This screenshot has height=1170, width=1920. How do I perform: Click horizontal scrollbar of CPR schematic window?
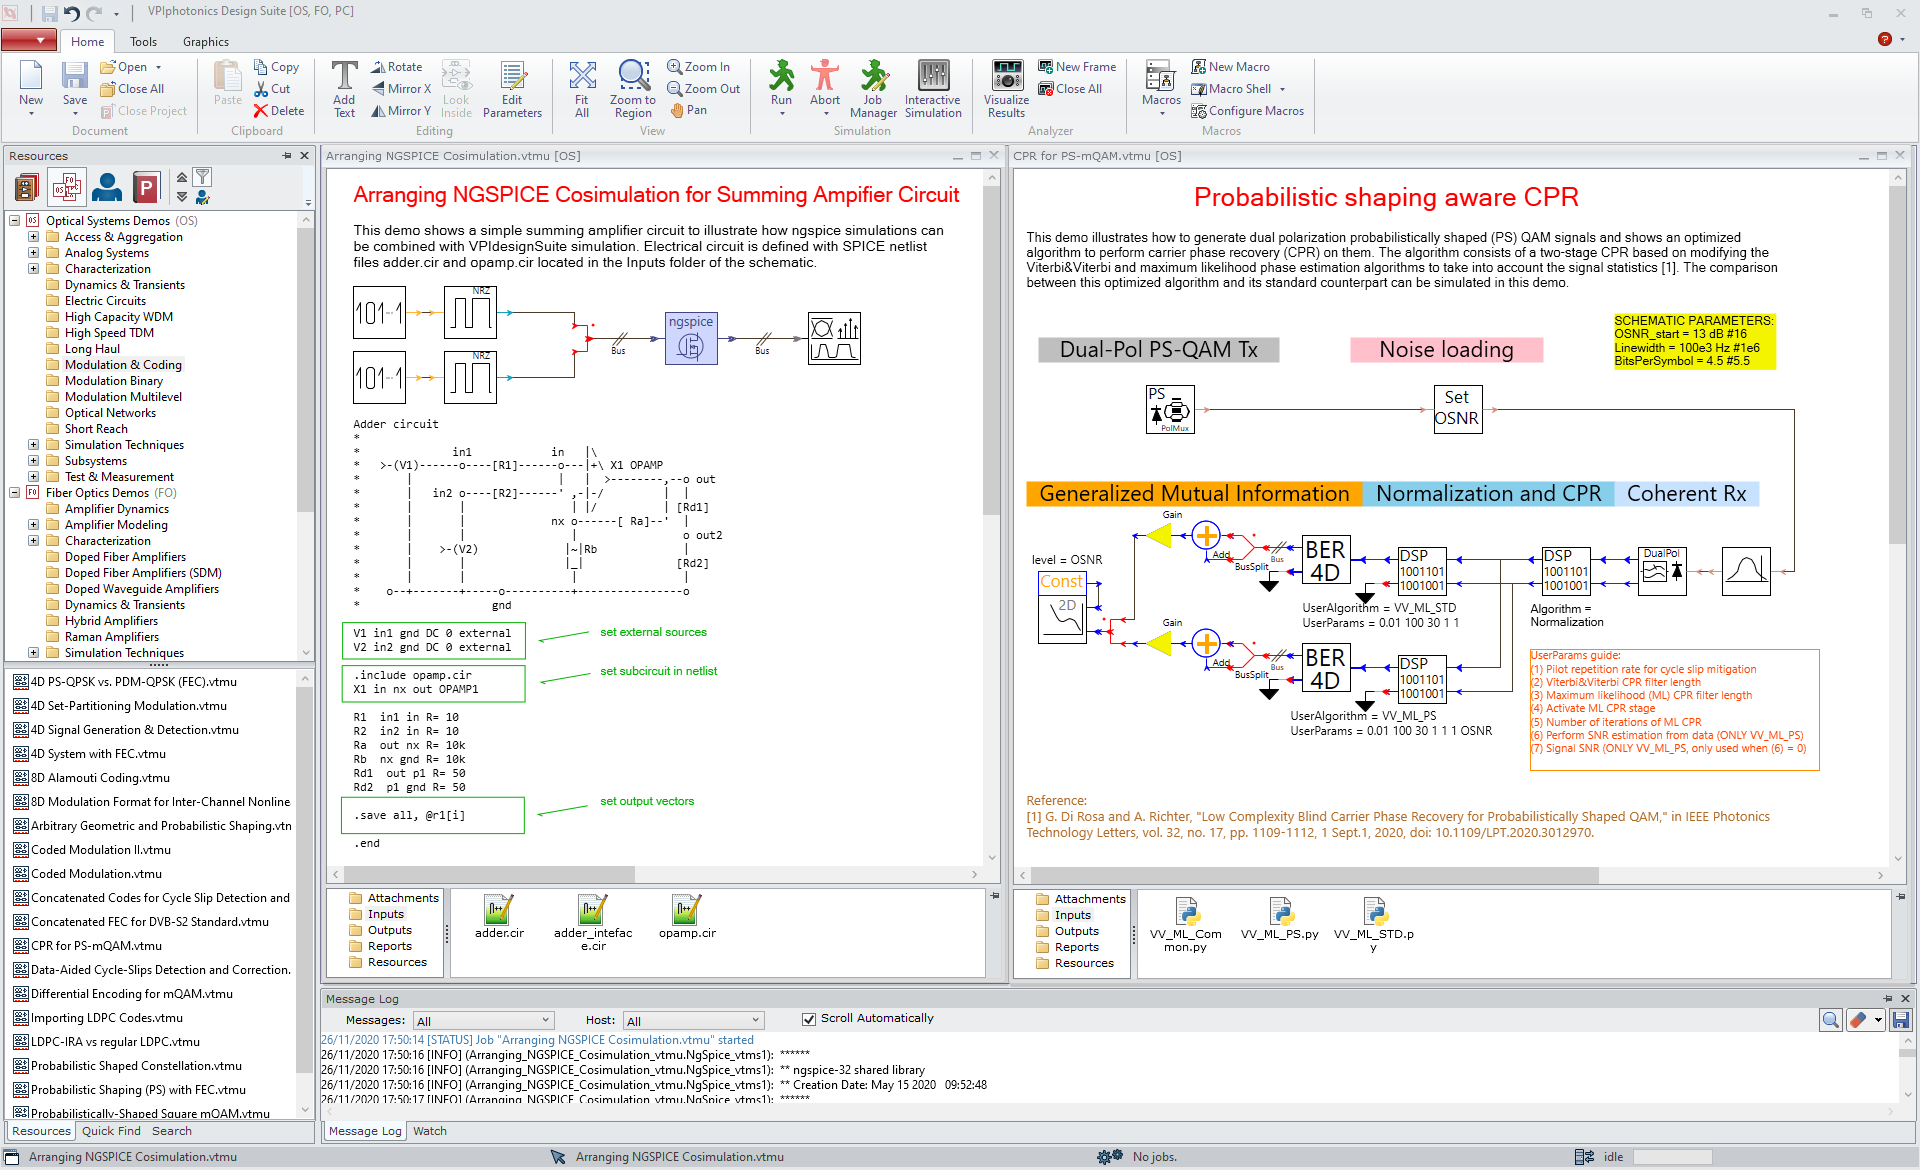tap(1314, 875)
